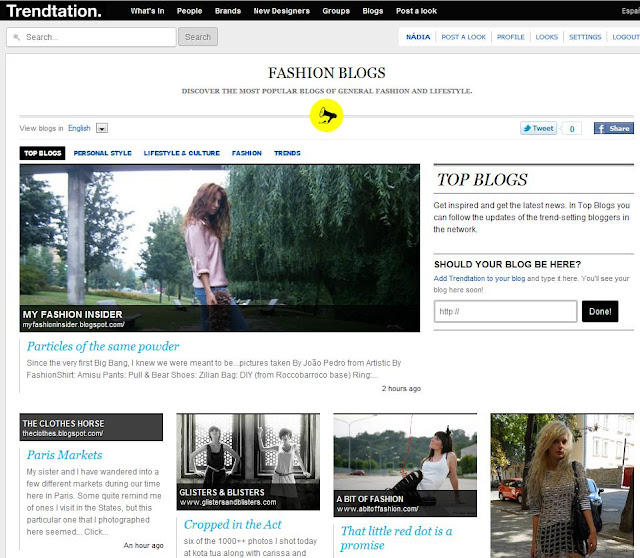Open the blonde woman street photo thumbnail

tap(562, 486)
